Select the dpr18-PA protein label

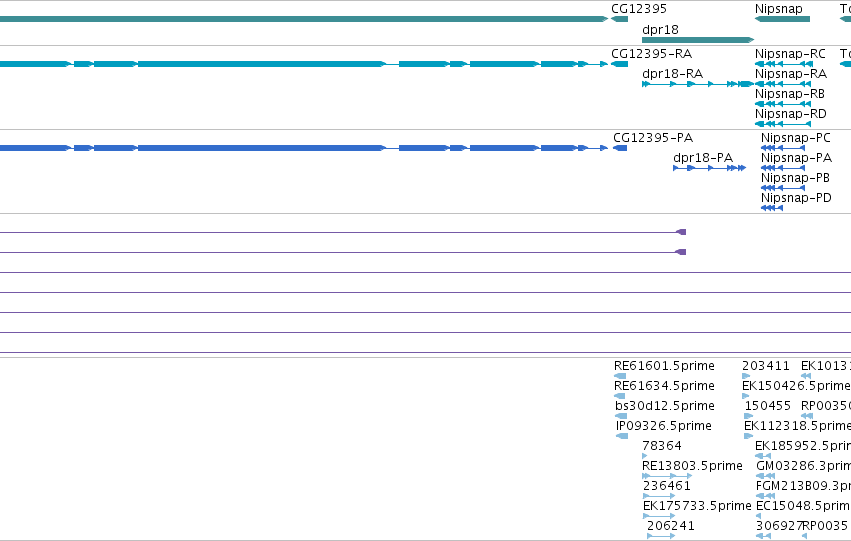pos(703,158)
